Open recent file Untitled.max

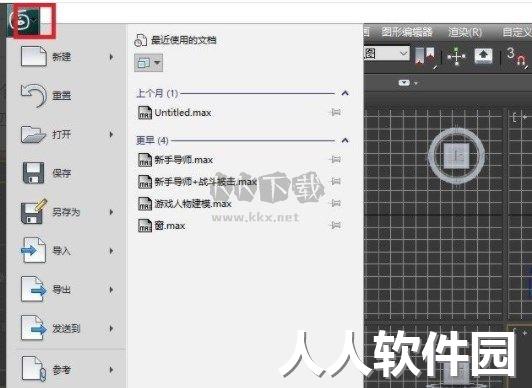tap(174, 113)
